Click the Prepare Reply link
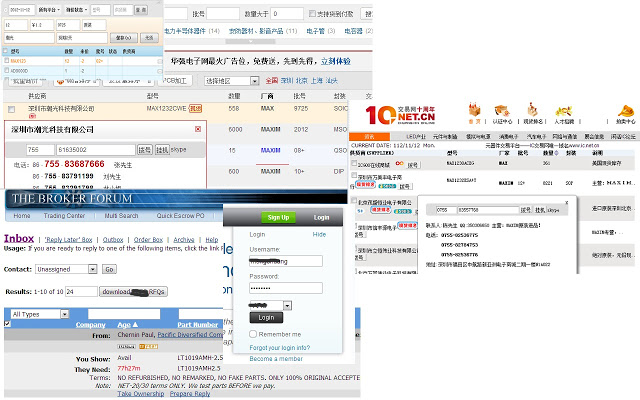 tap(190, 393)
